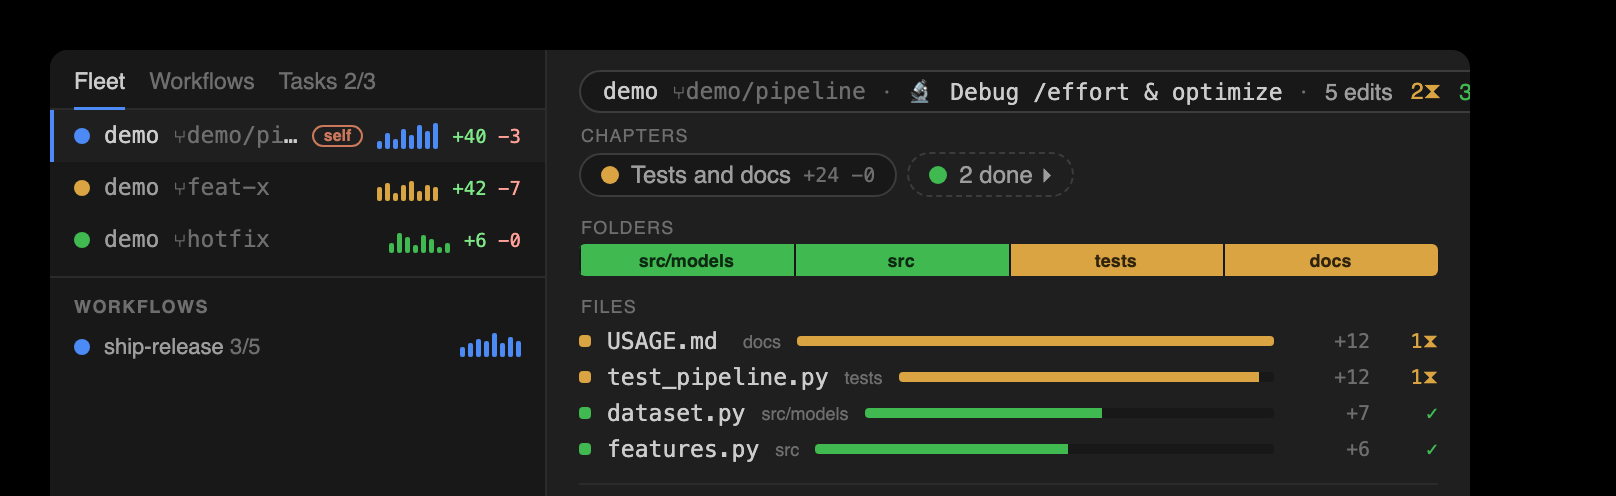Select the demo hotfix row
This screenshot has height=496, width=1616.
[x=298, y=240]
